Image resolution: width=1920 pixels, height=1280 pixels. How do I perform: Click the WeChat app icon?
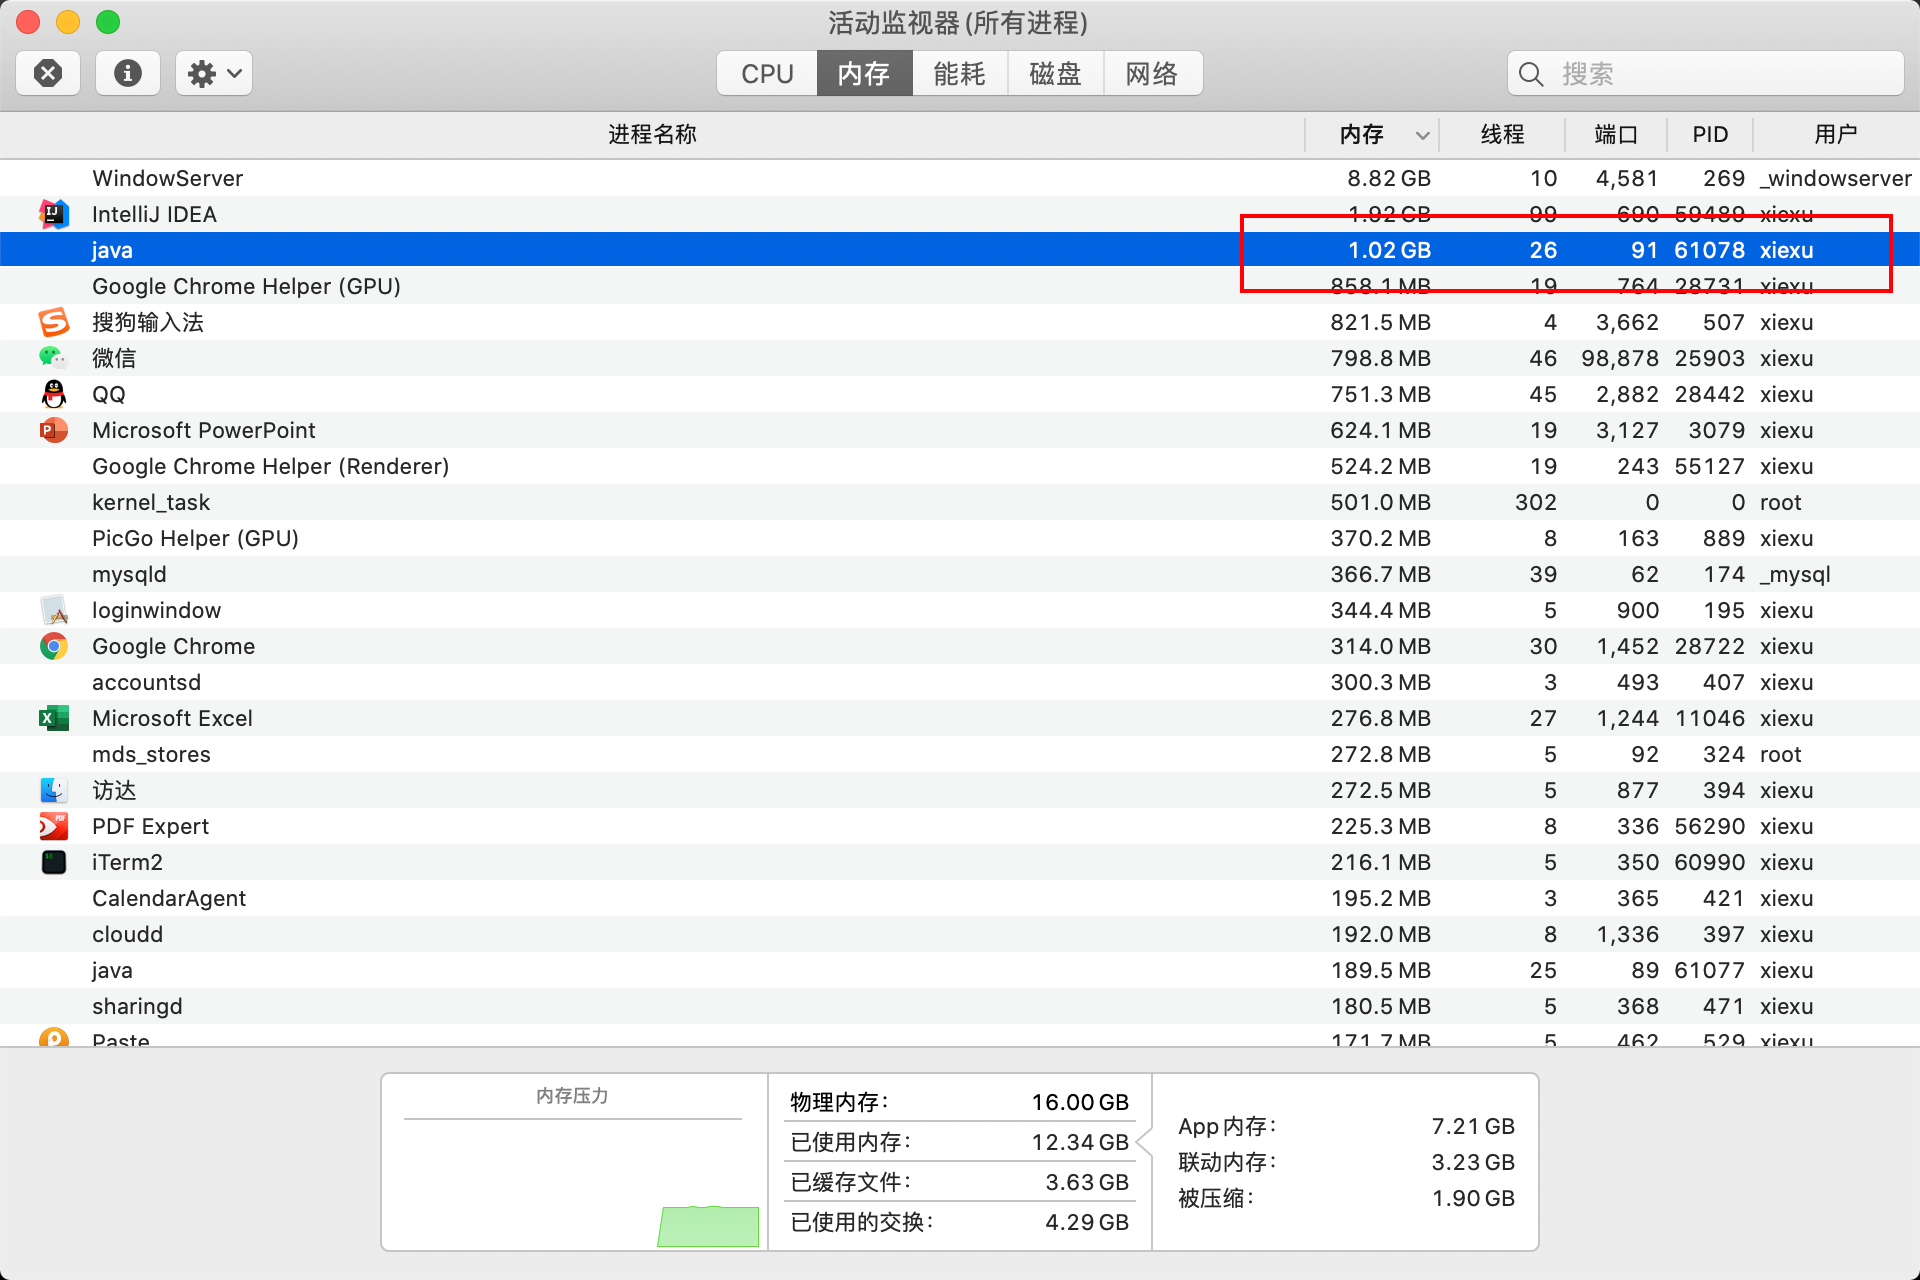click(54, 358)
